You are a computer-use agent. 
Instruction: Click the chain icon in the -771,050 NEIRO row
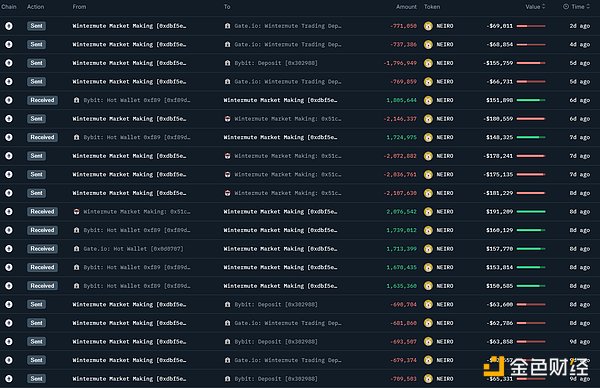pyautogui.click(x=8, y=26)
